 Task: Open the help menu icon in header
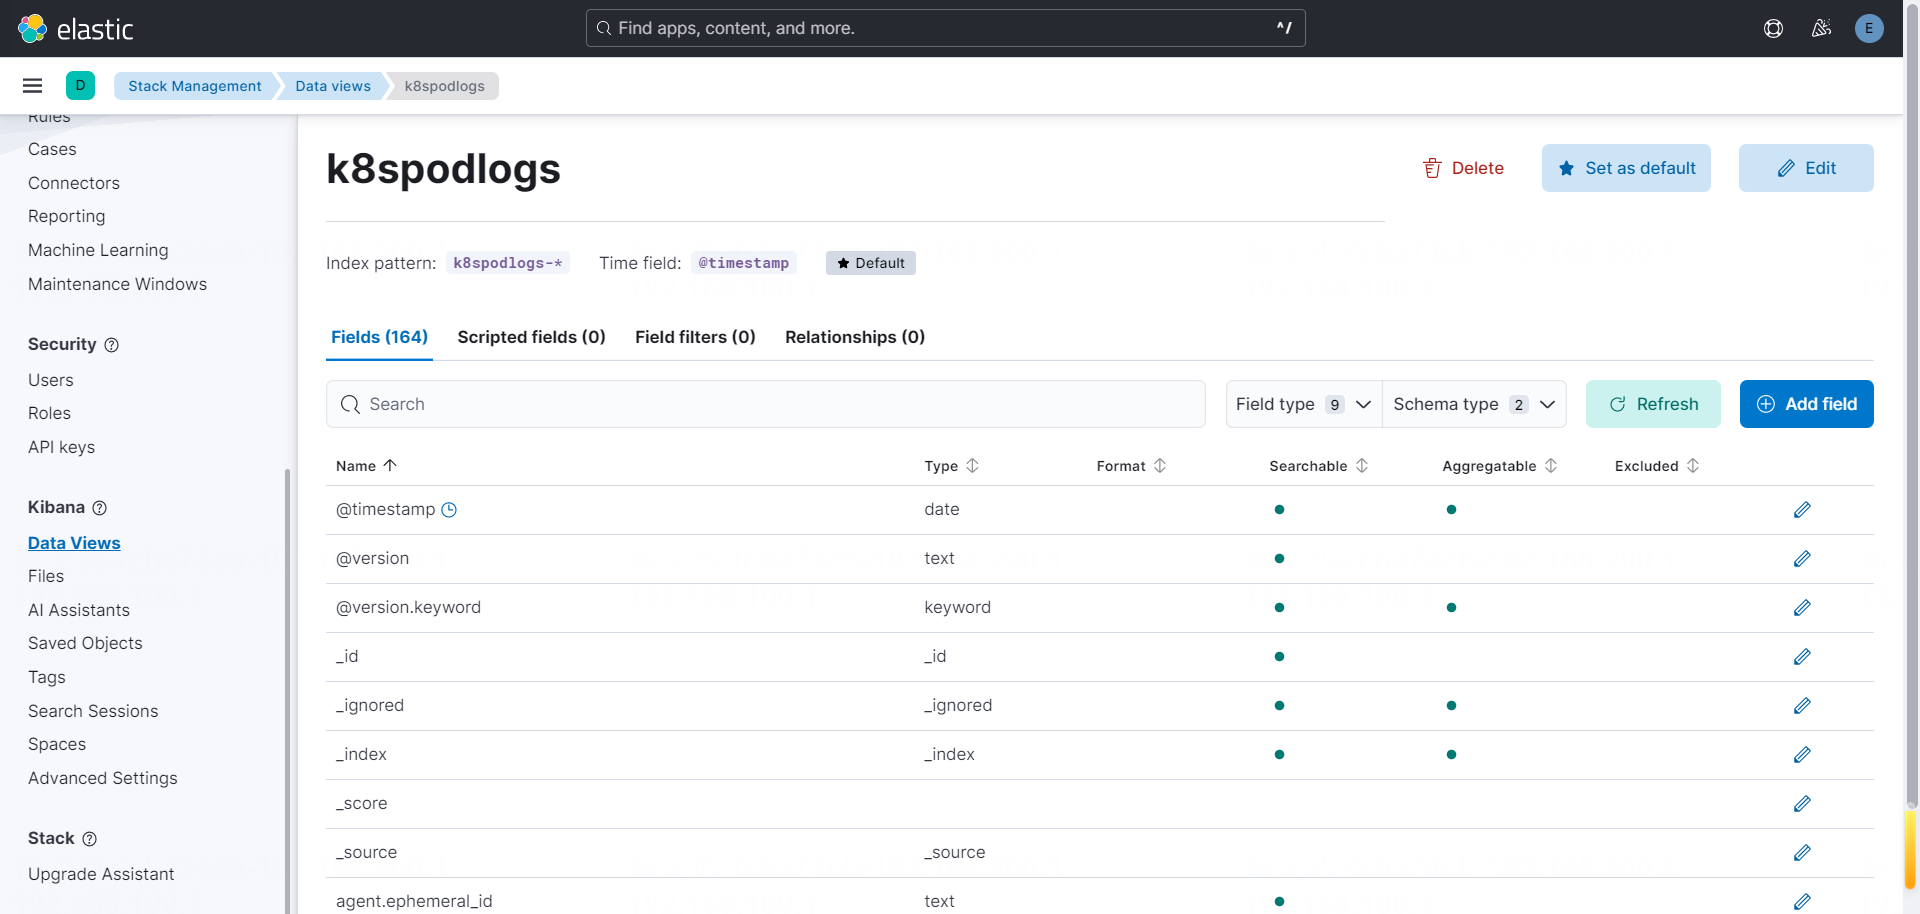point(1773,28)
